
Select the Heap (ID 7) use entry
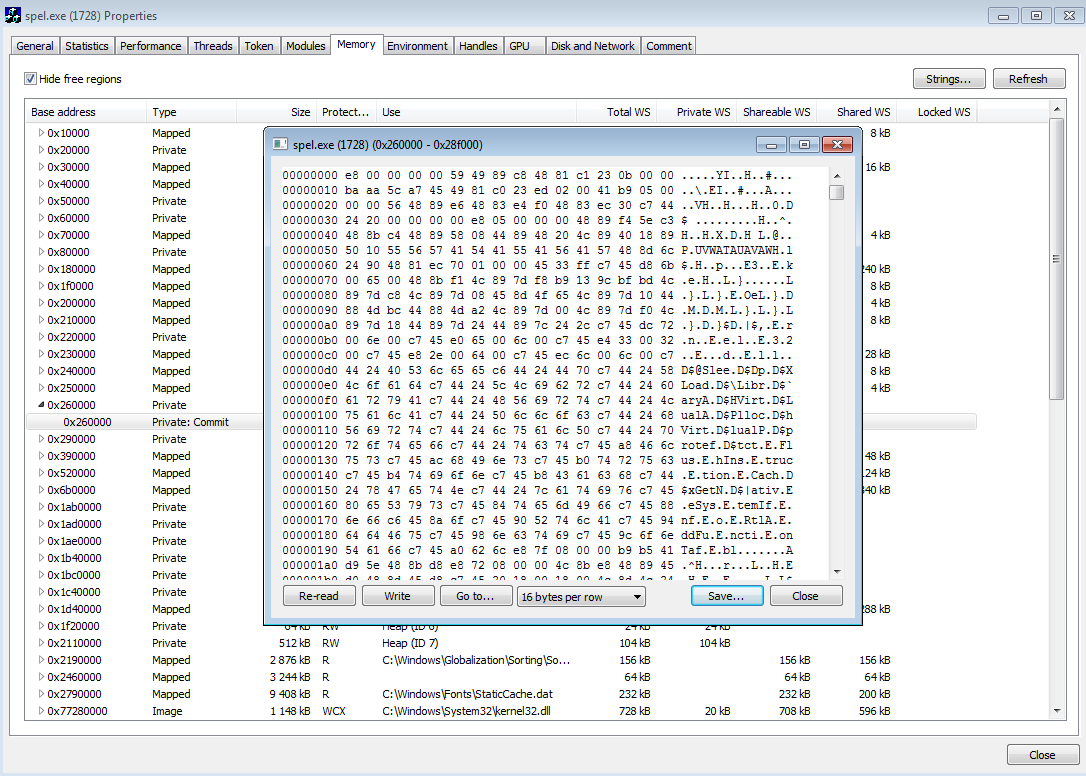point(410,643)
